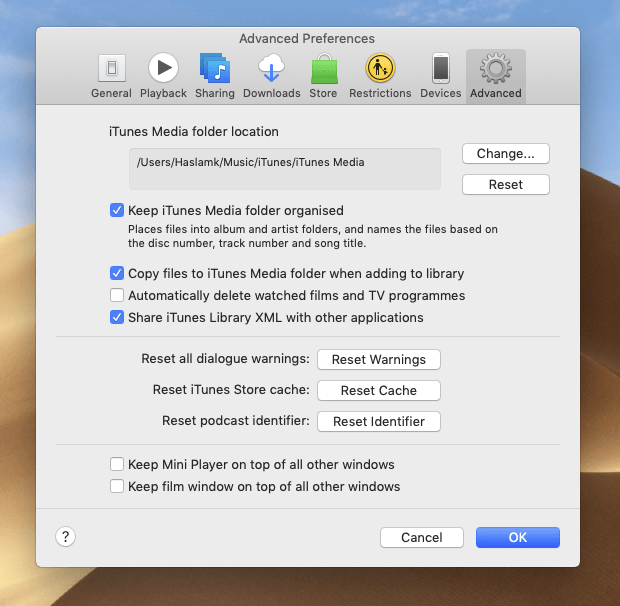Screen dimensions: 620x606
Task: Click Change... media folder button
Action: tap(506, 153)
